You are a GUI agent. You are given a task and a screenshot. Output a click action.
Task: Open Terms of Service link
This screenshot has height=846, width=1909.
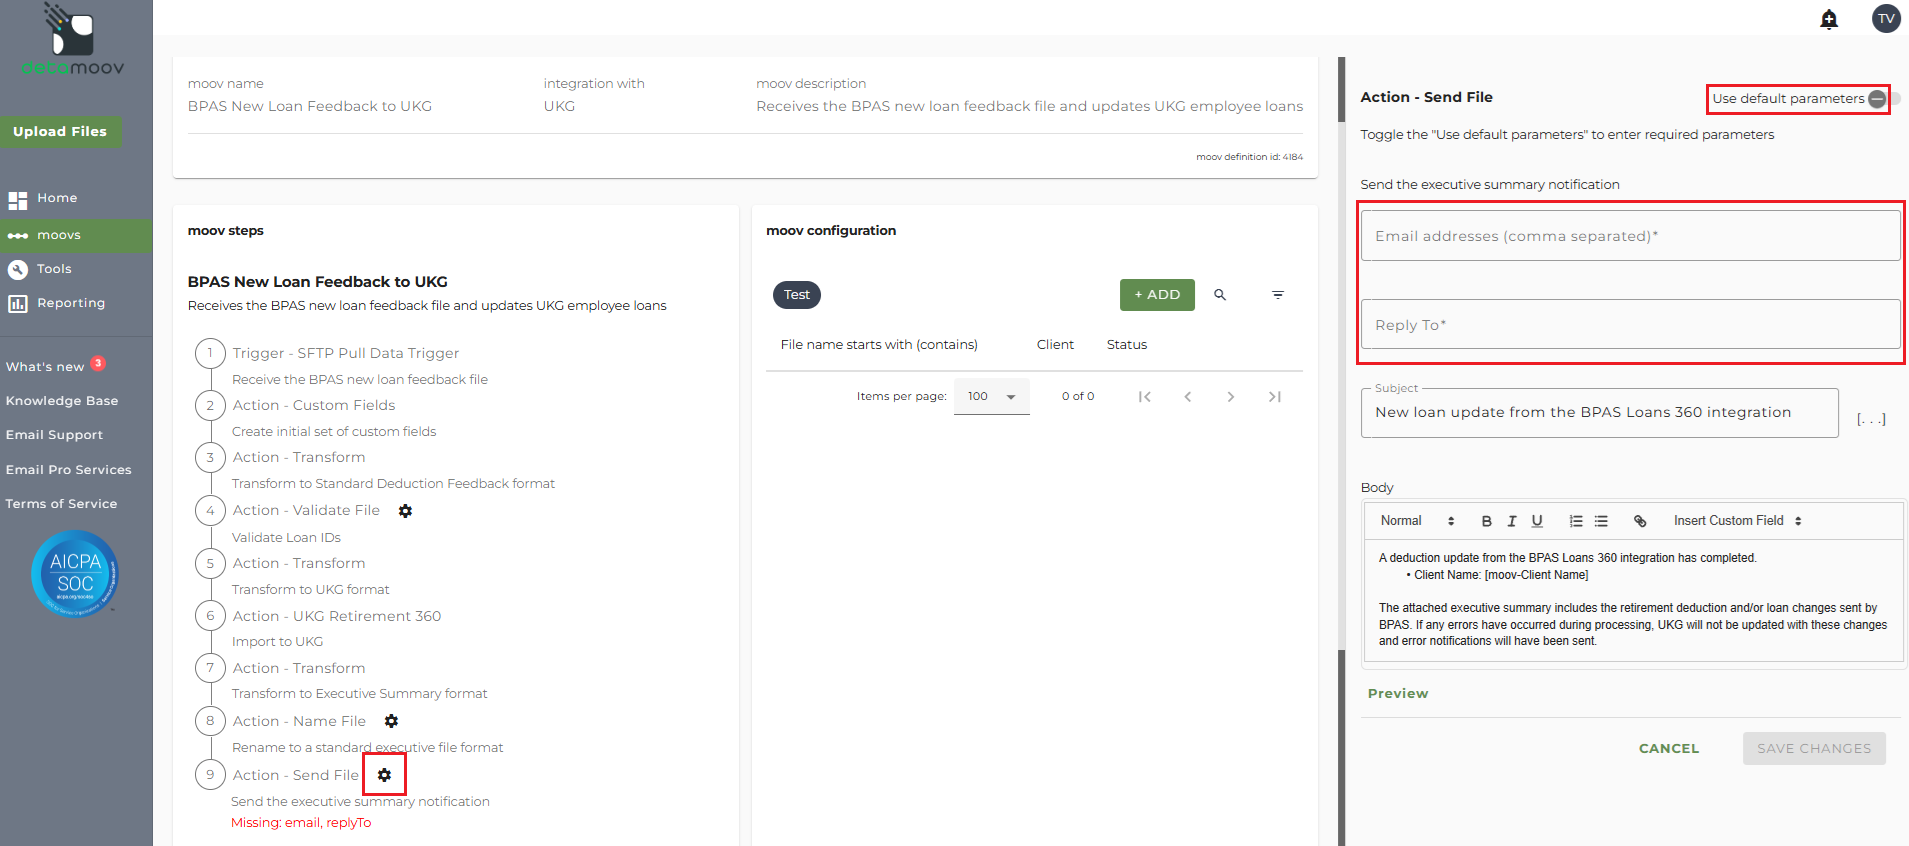click(61, 504)
